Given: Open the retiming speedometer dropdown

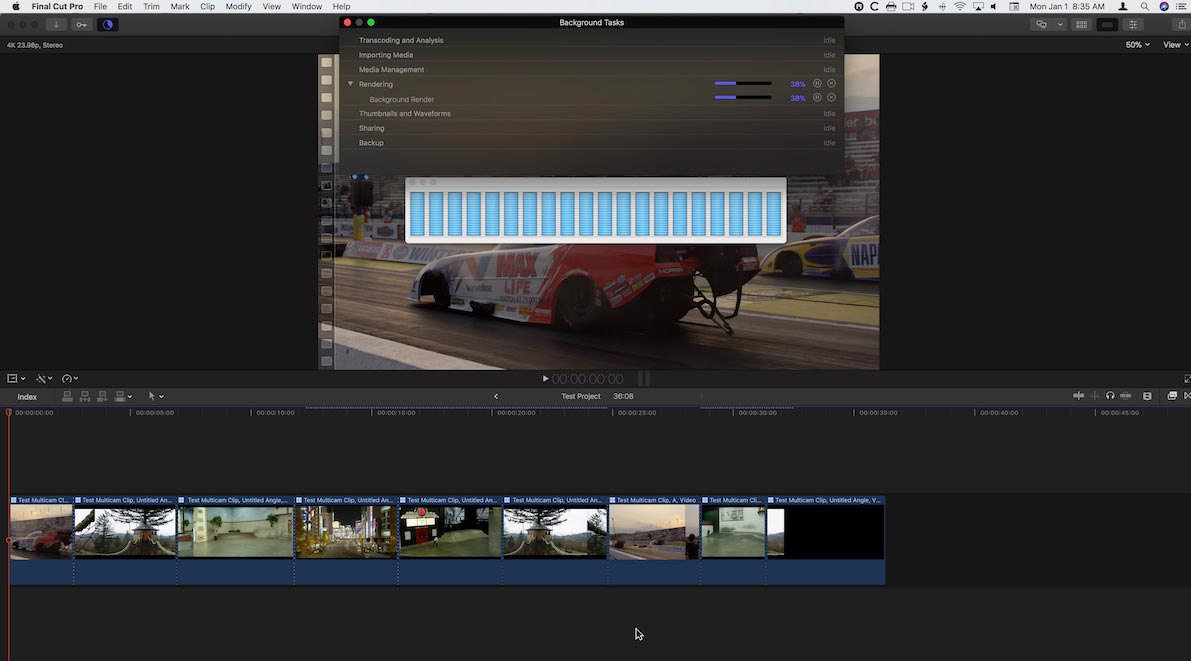Looking at the screenshot, I should pyautogui.click(x=70, y=378).
